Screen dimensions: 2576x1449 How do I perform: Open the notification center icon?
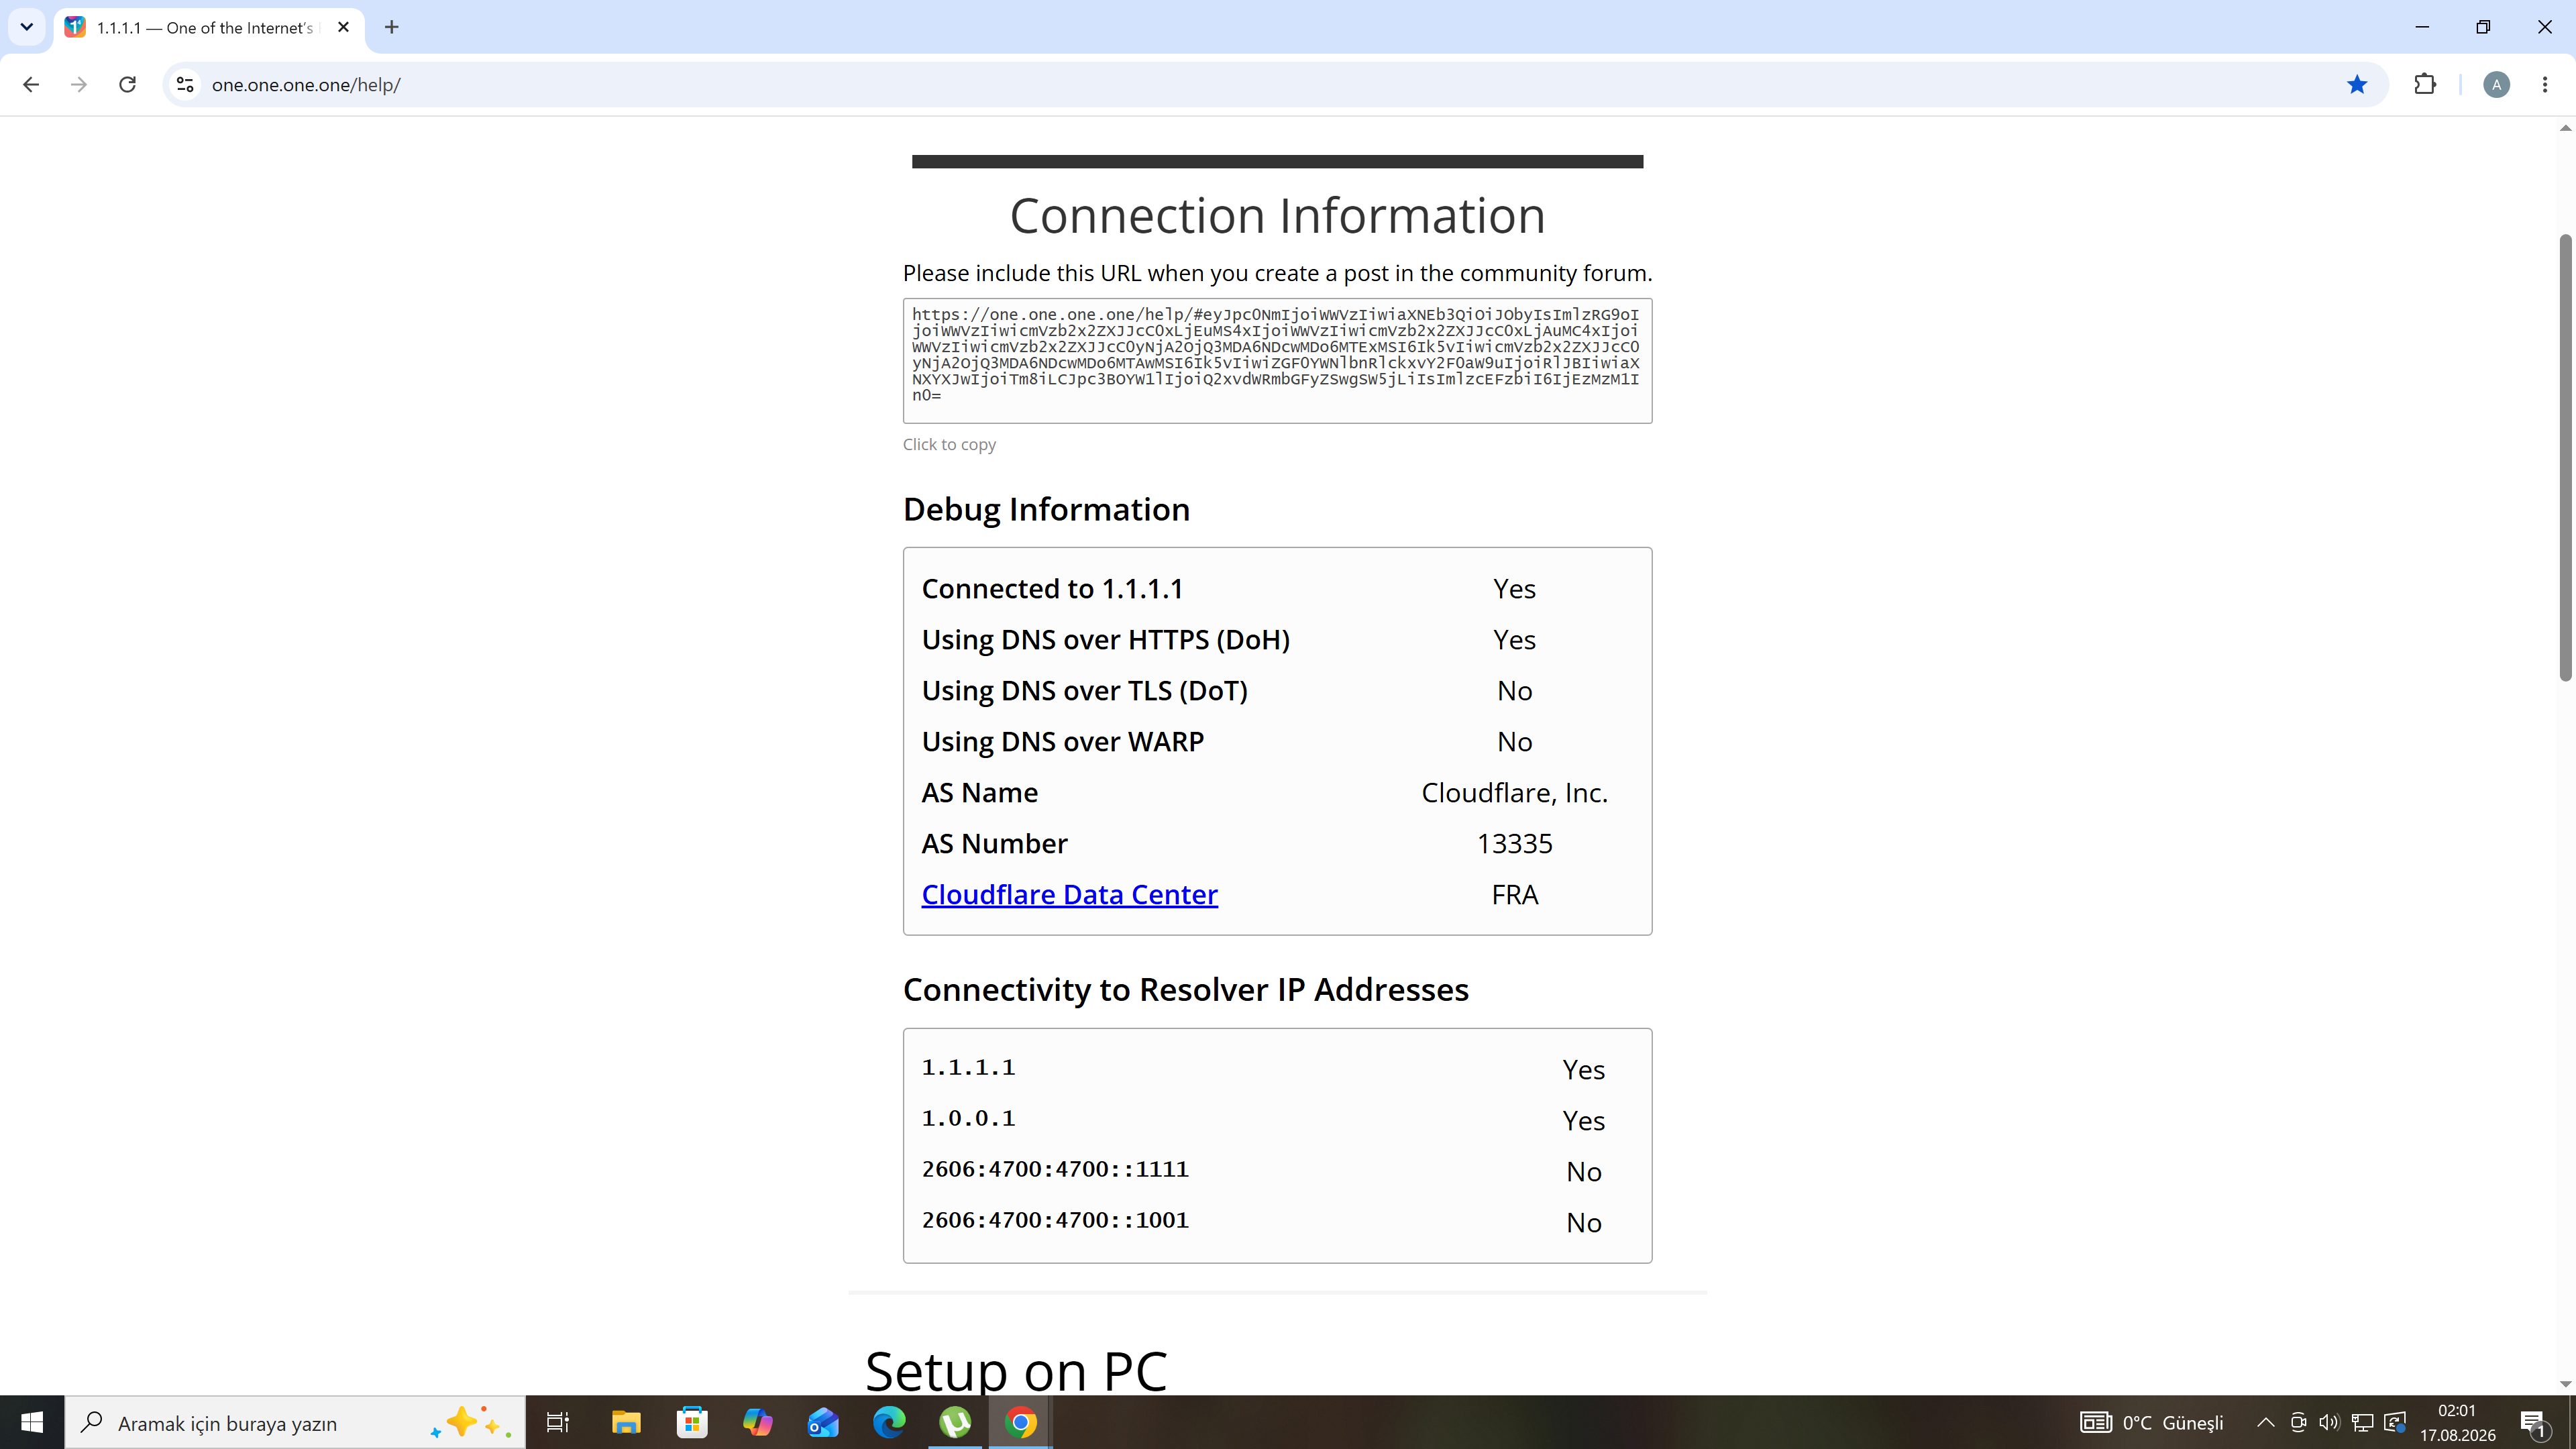2534,1422
